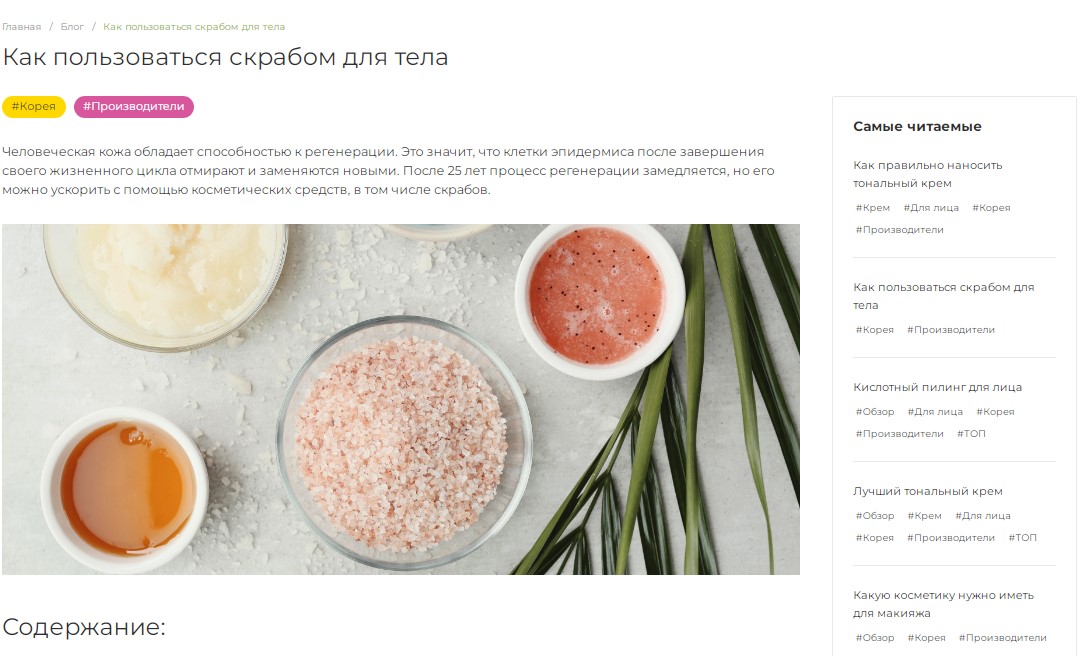Click the Содержание heading
Image resolution: width=1085 pixels, height=656 pixels.
point(84,627)
